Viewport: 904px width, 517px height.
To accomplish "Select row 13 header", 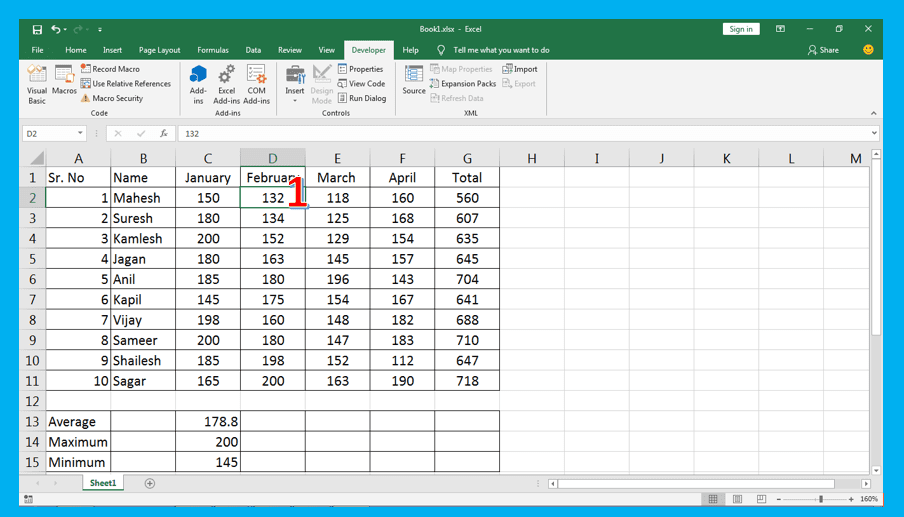I will click(32, 421).
